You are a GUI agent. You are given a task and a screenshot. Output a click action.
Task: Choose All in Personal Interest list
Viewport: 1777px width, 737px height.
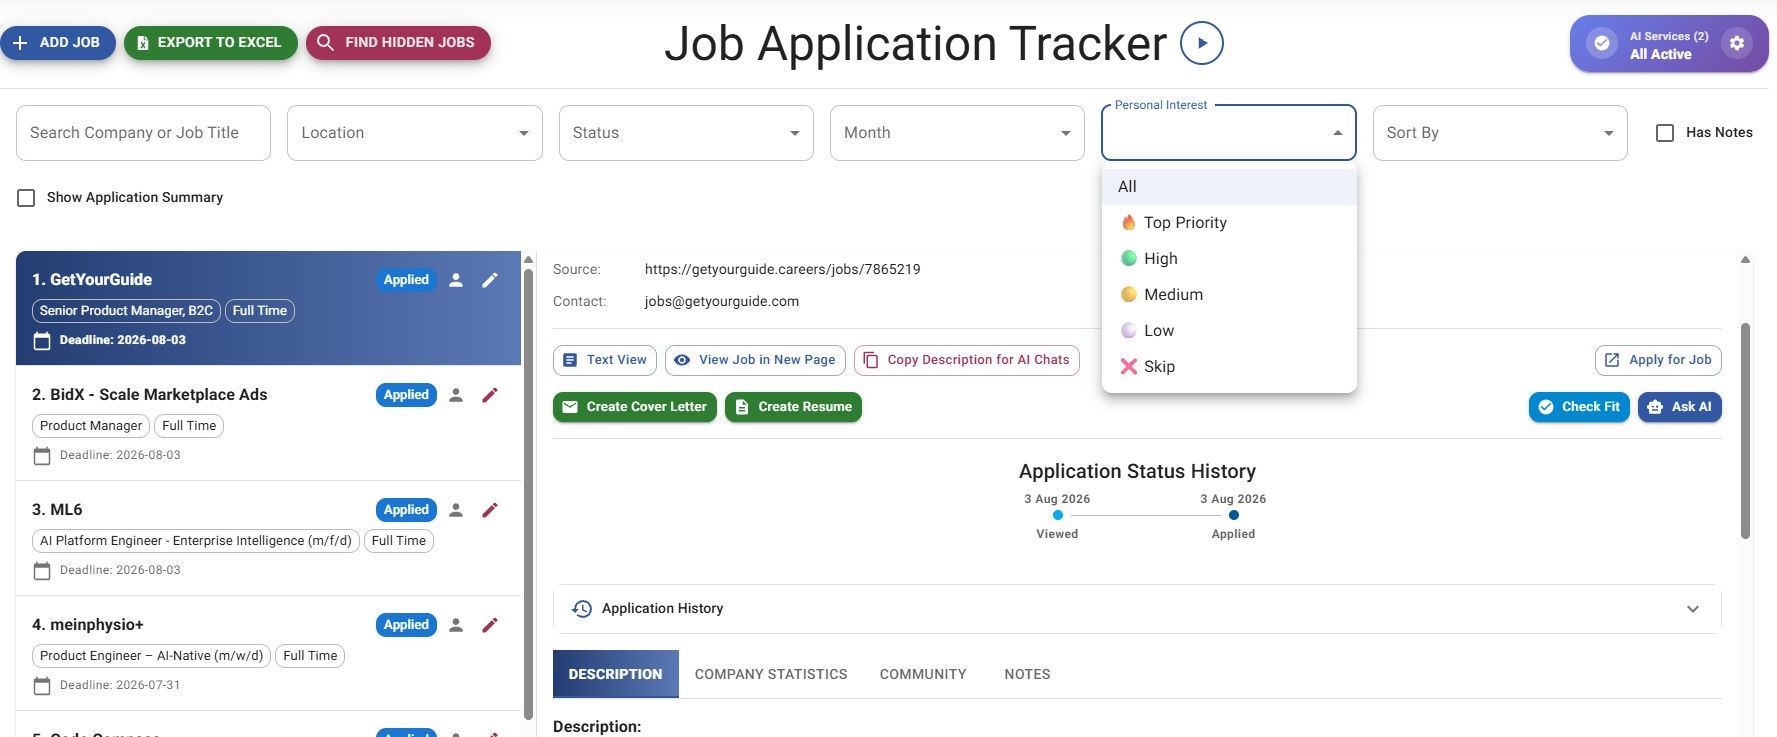tap(1229, 186)
